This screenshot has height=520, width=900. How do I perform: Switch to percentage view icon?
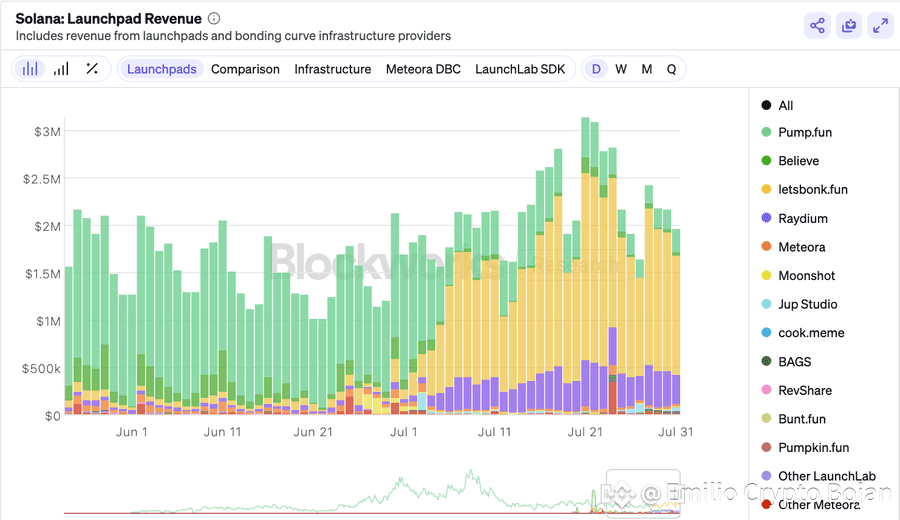92,69
